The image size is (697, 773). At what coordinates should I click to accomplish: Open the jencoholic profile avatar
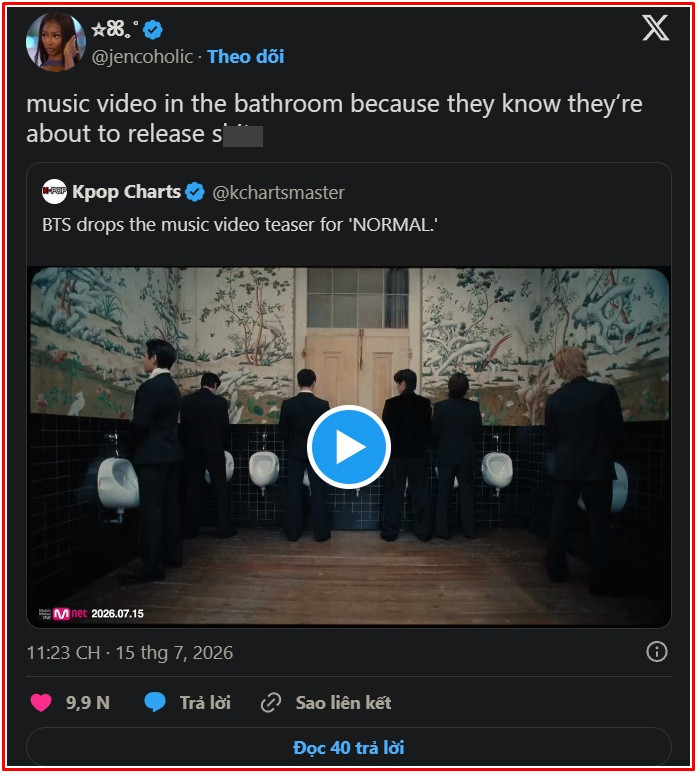pyautogui.click(x=55, y=41)
